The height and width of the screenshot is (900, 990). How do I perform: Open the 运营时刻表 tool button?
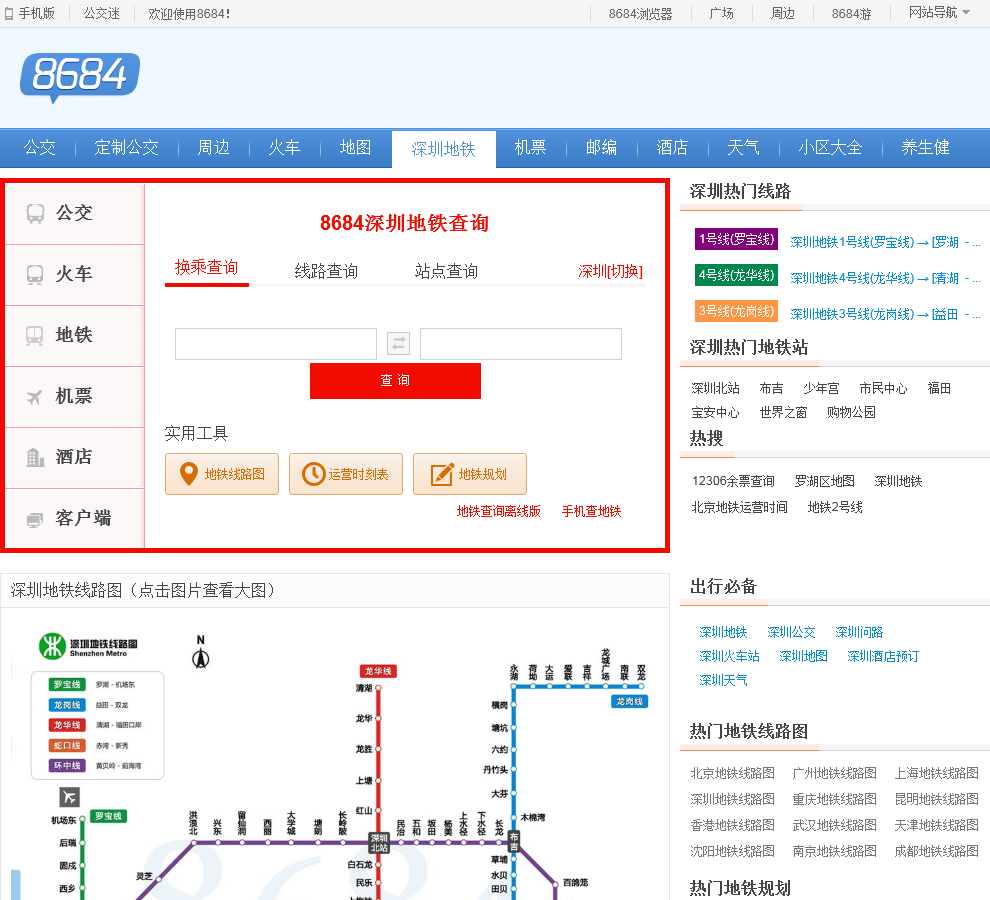(x=345, y=474)
